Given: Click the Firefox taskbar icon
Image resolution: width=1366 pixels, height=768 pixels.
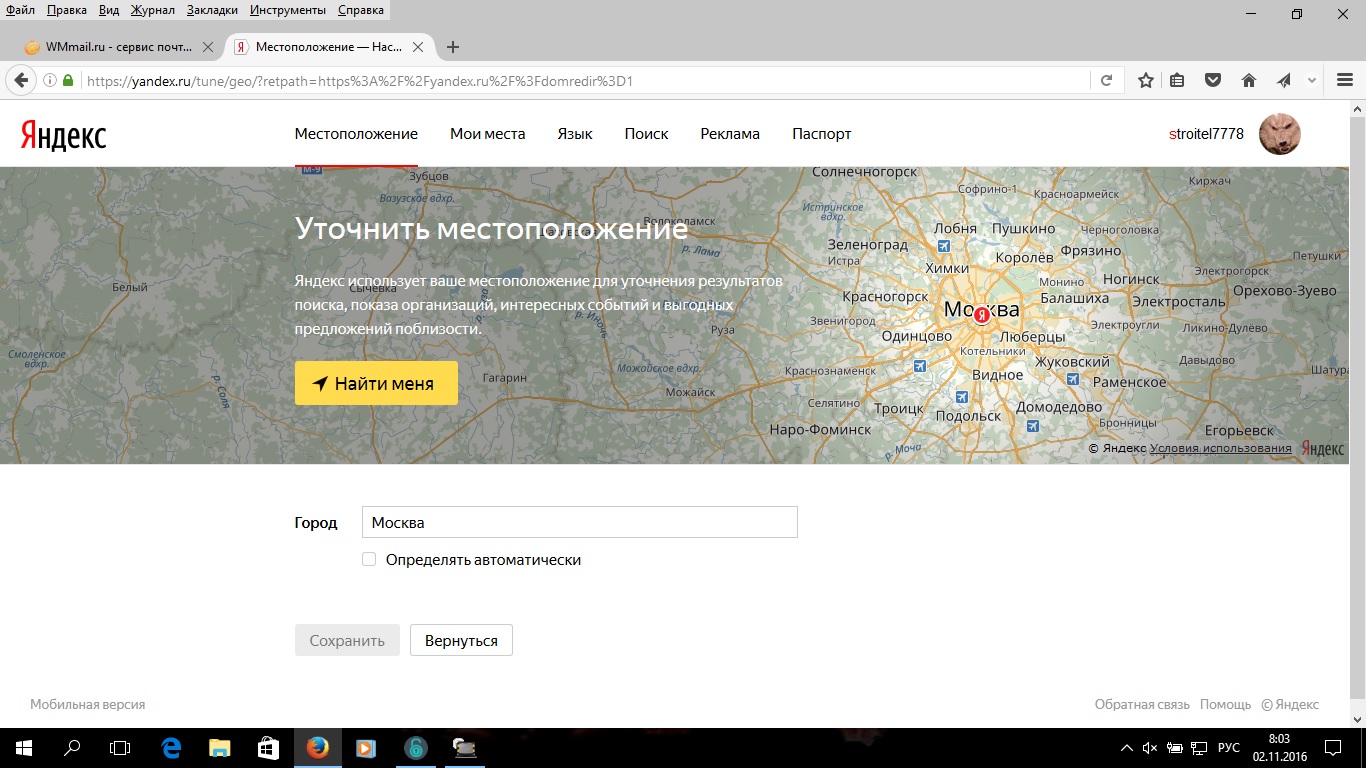Looking at the screenshot, I should coord(317,747).
